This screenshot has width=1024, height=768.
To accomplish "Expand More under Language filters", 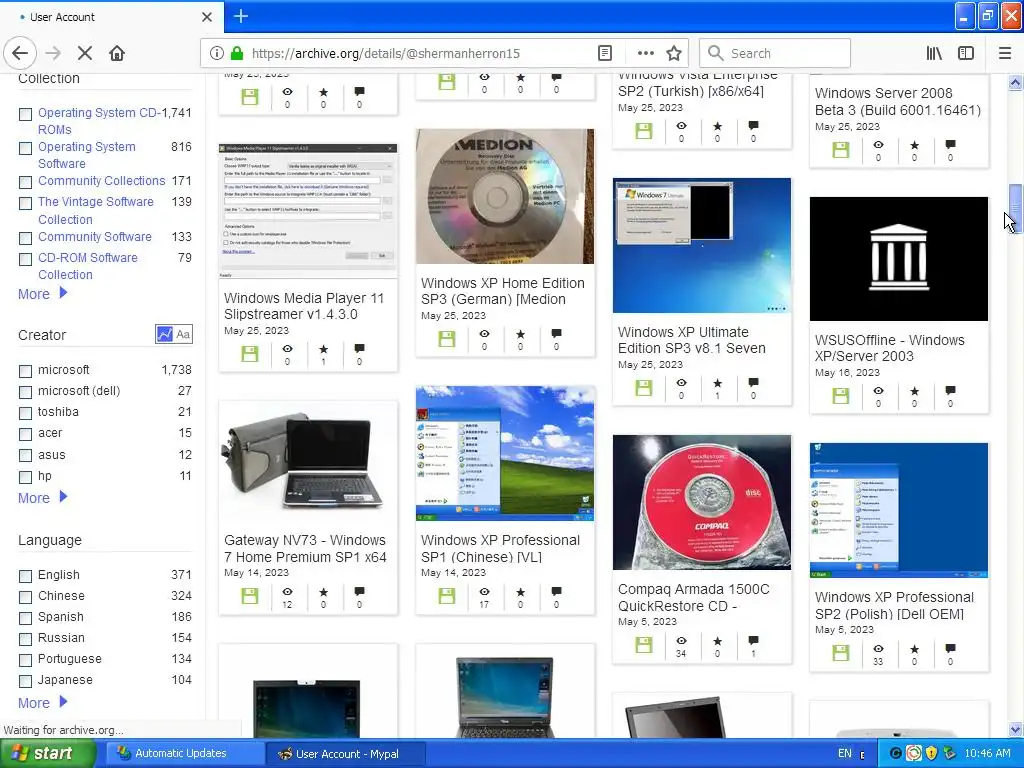I will tap(42, 703).
